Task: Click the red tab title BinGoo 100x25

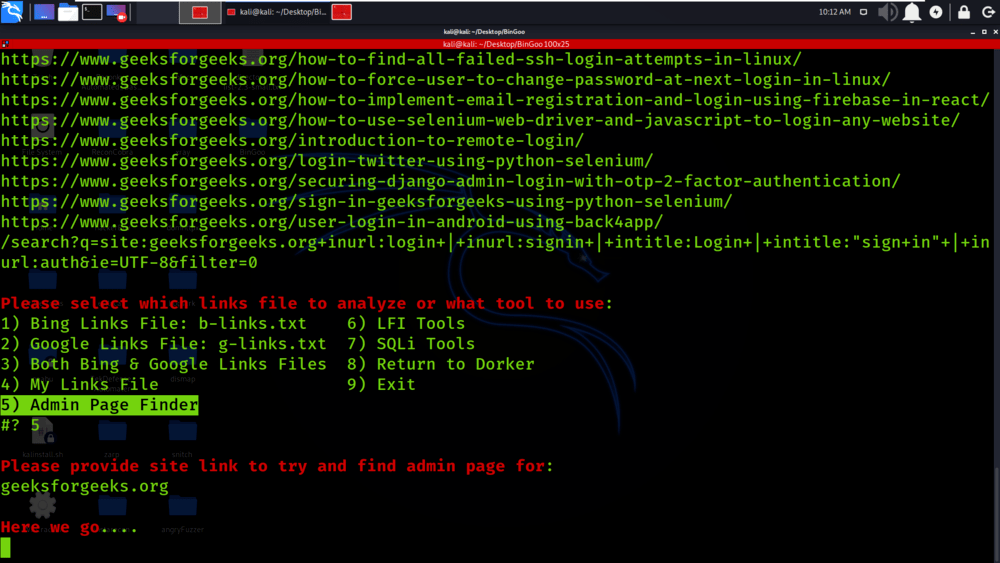Action: tap(506, 44)
